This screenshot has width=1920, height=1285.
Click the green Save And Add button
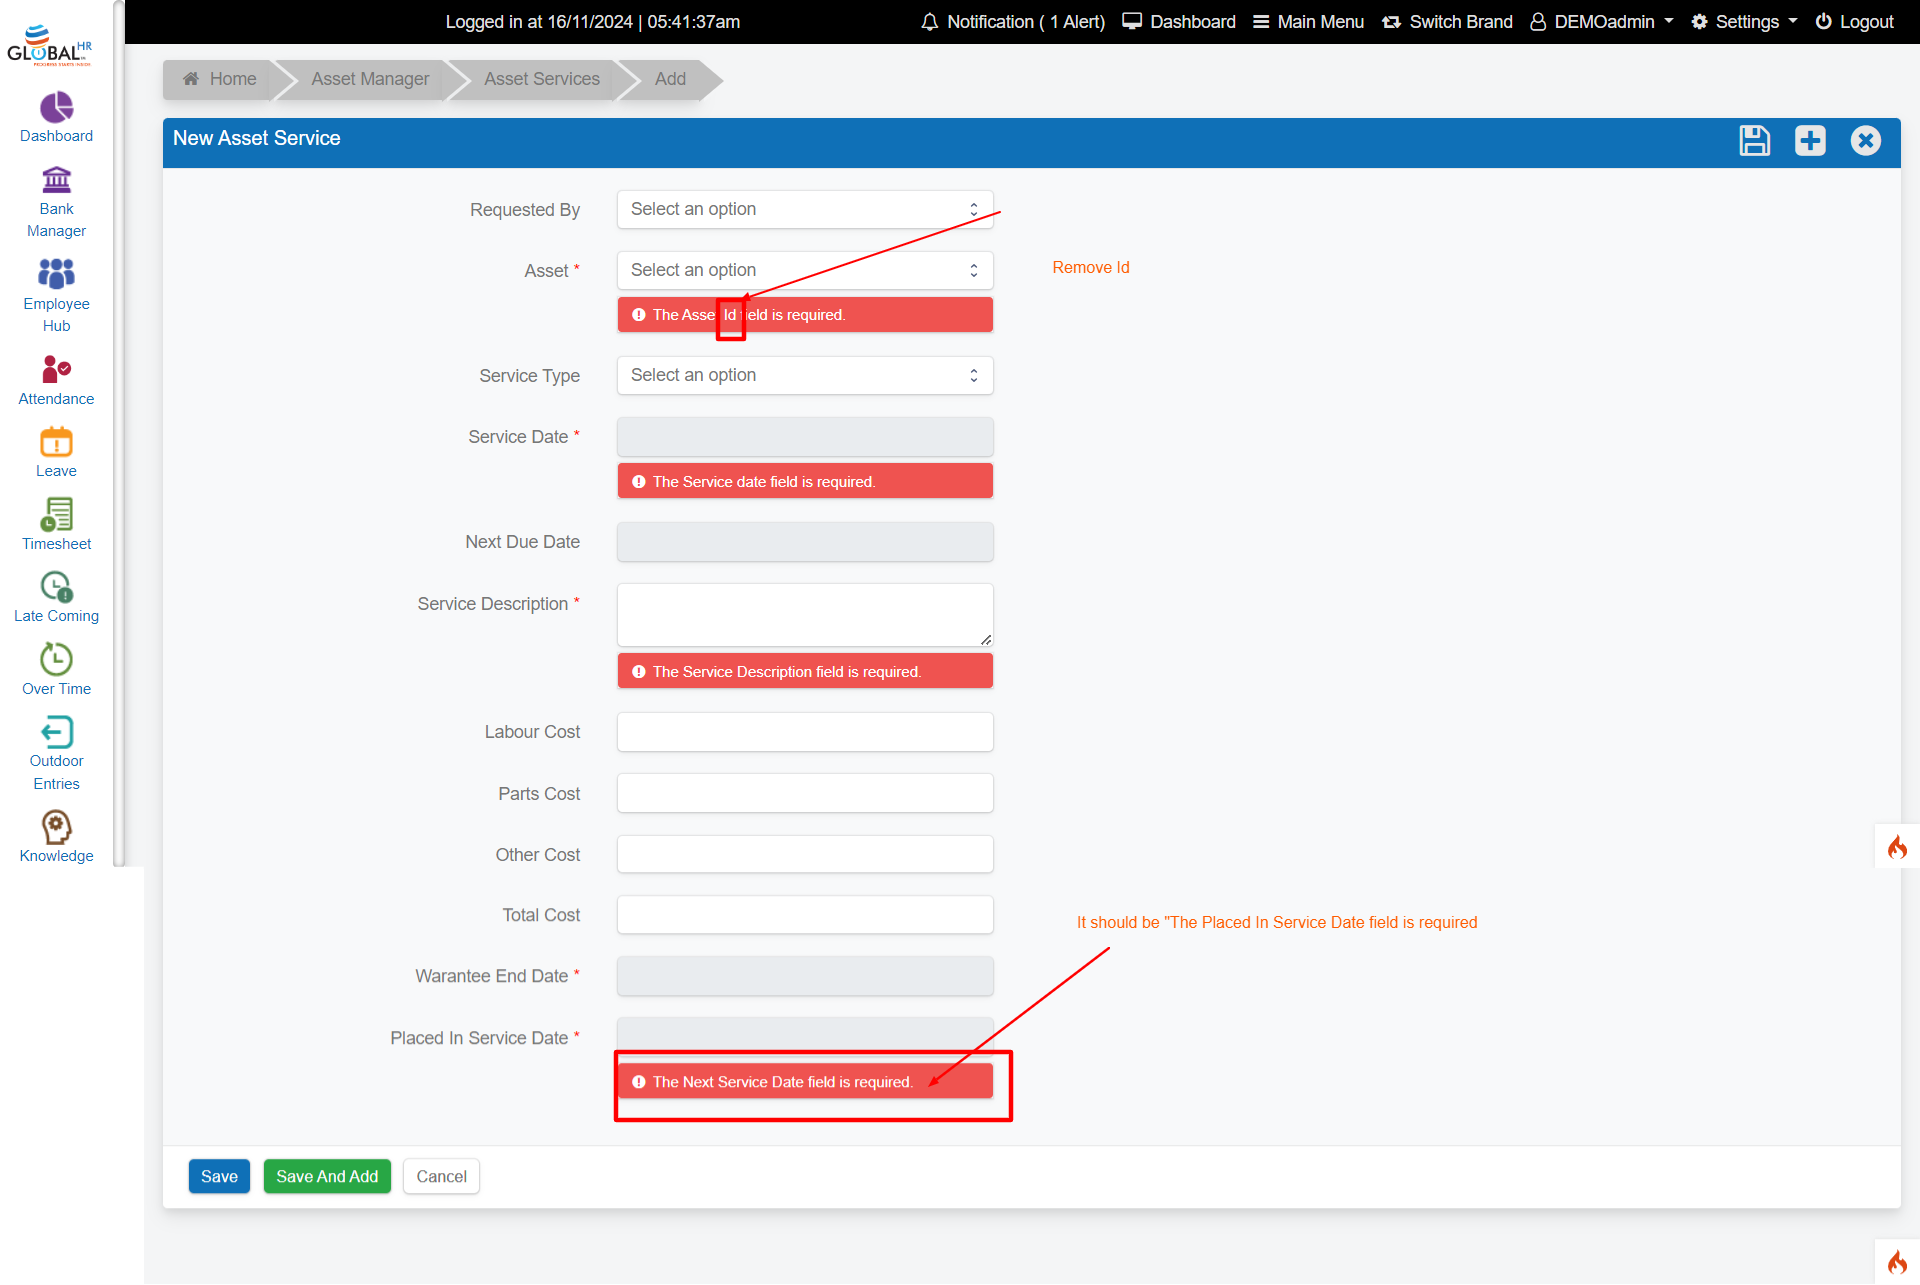[x=327, y=1176]
